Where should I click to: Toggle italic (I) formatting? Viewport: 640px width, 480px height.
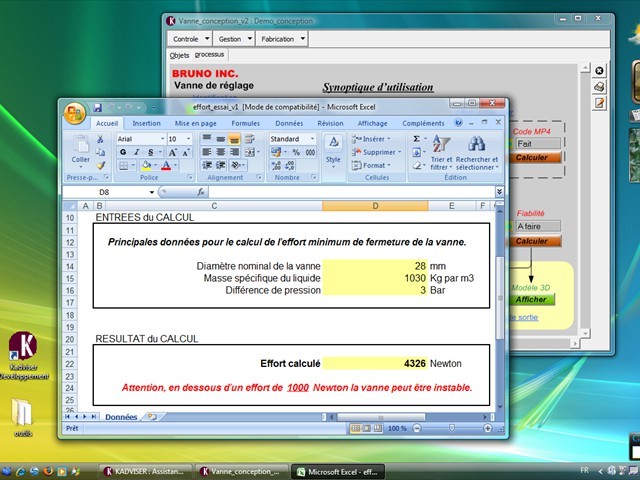coord(137,152)
